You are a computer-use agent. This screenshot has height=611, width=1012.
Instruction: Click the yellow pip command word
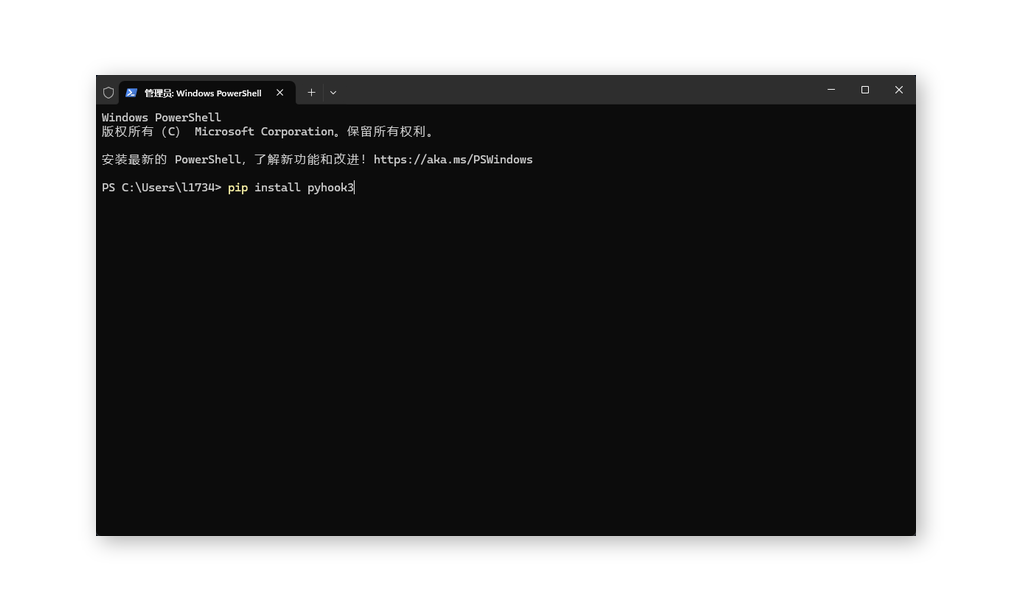[238, 188]
